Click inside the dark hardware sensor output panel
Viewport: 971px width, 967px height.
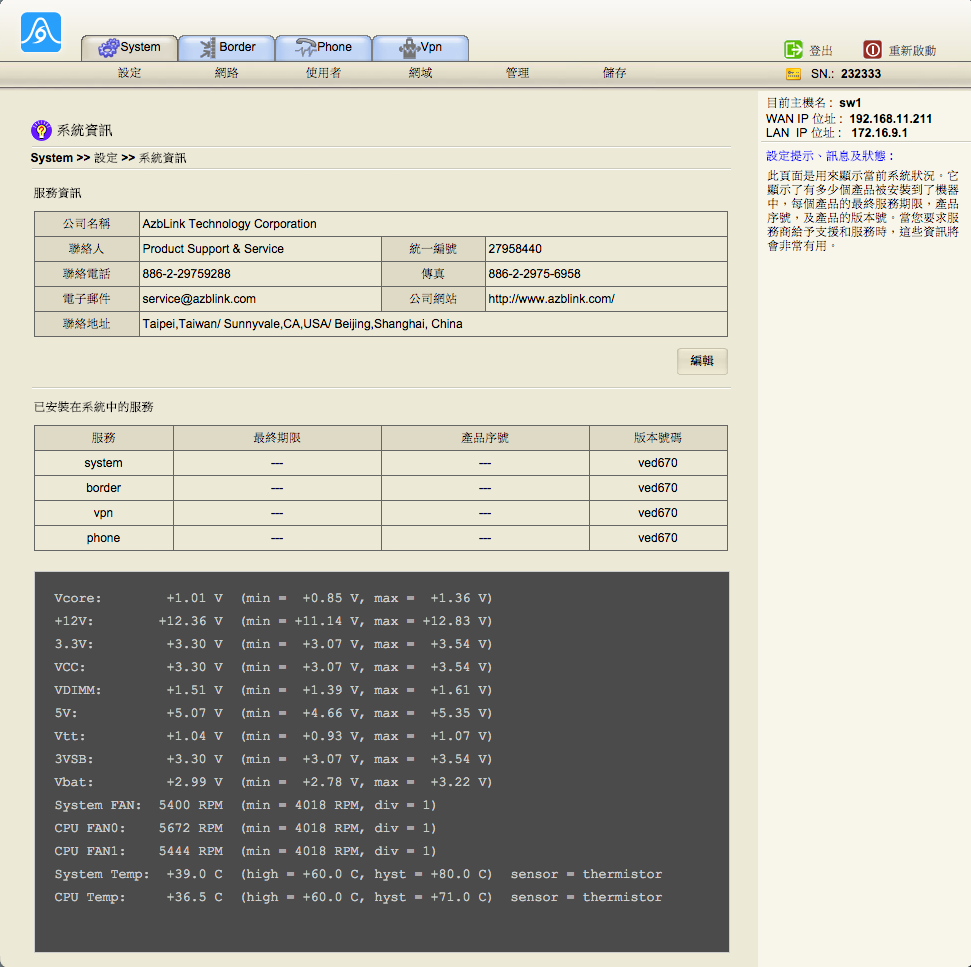click(382, 762)
